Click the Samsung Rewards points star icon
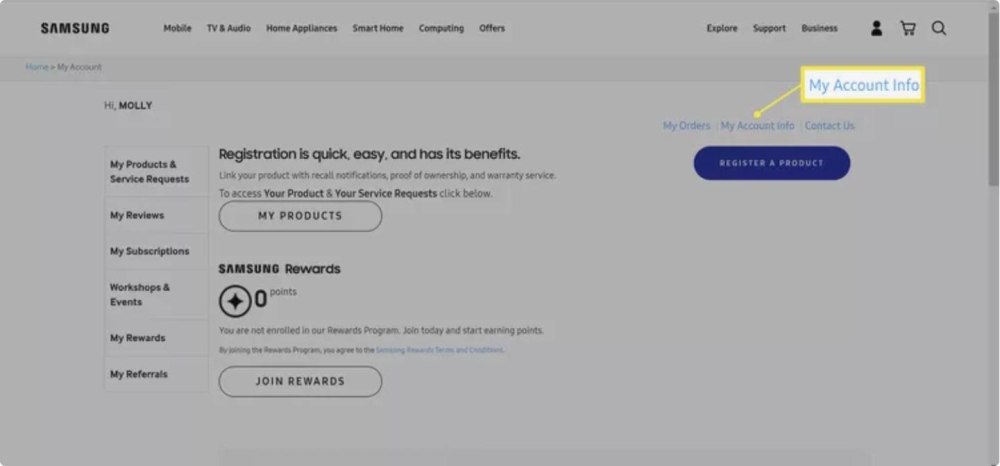Screen dimensions: 1000x466 235,300
